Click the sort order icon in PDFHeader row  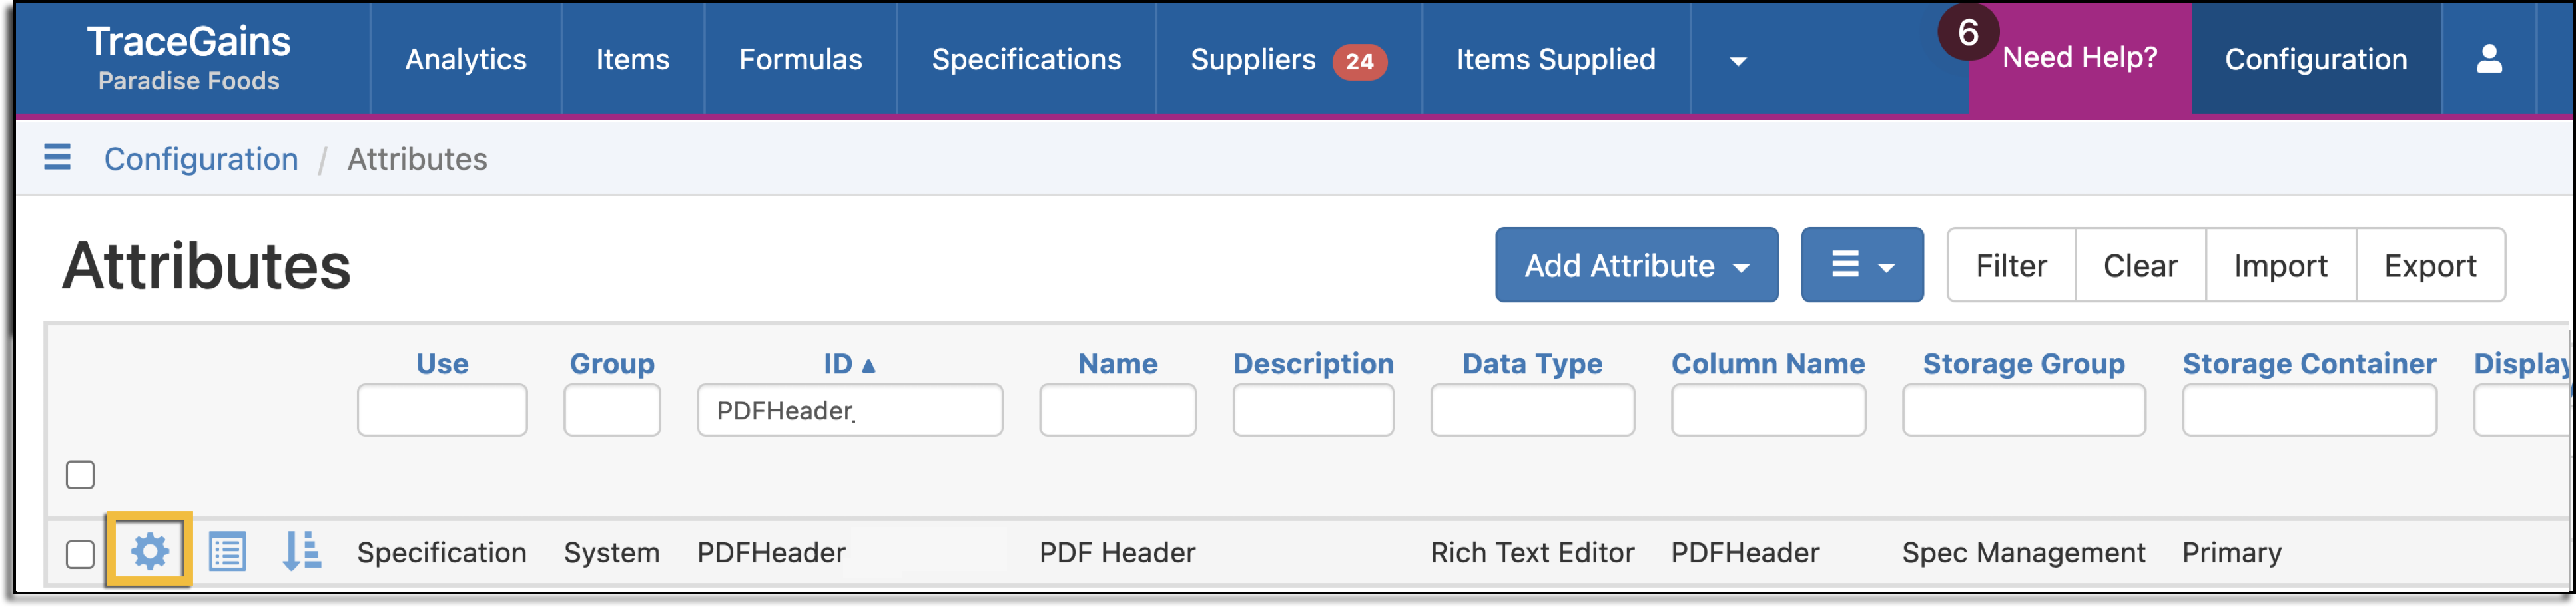tap(301, 551)
